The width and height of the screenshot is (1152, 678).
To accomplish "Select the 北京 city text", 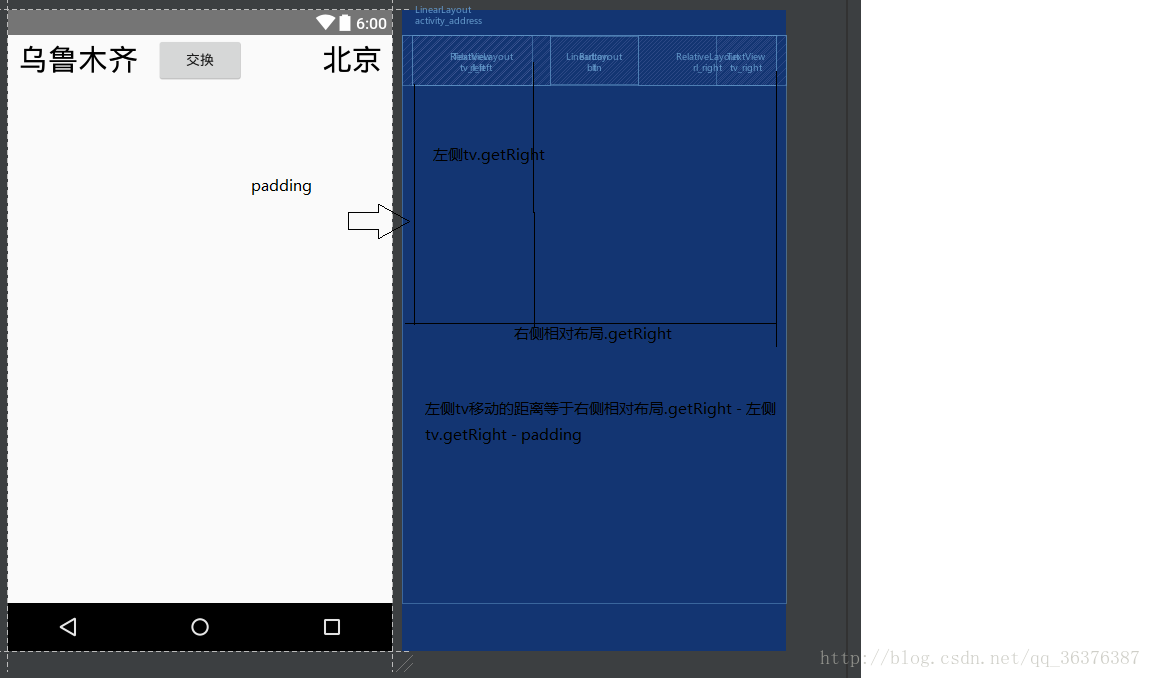I will click(352, 60).
